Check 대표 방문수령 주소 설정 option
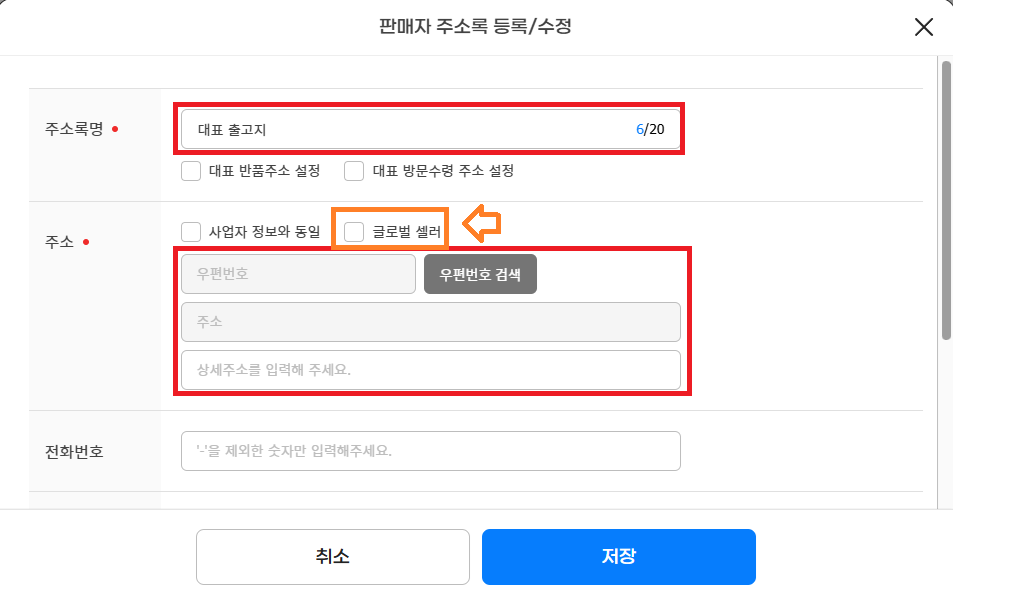 click(x=354, y=171)
